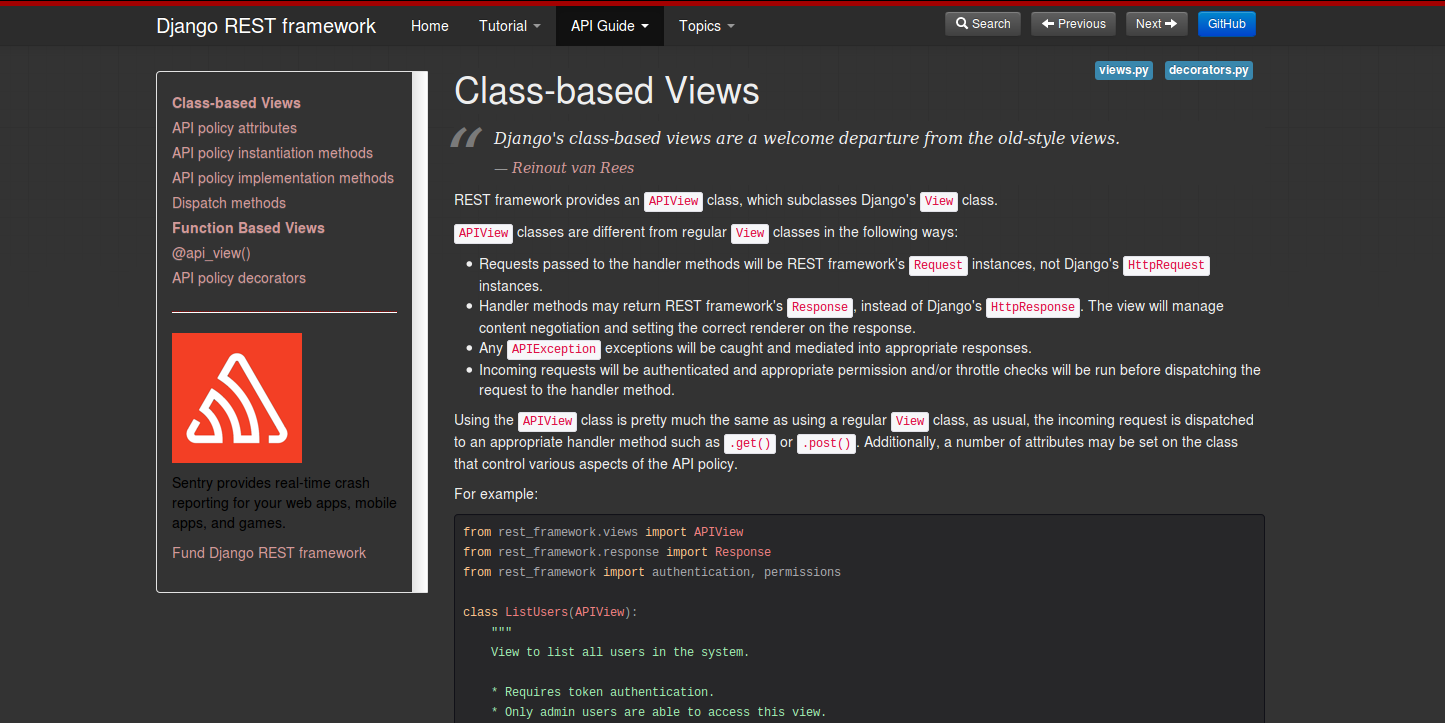Expand the Topics dropdown menu
The height and width of the screenshot is (723, 1445).
[x=706, y=25]
